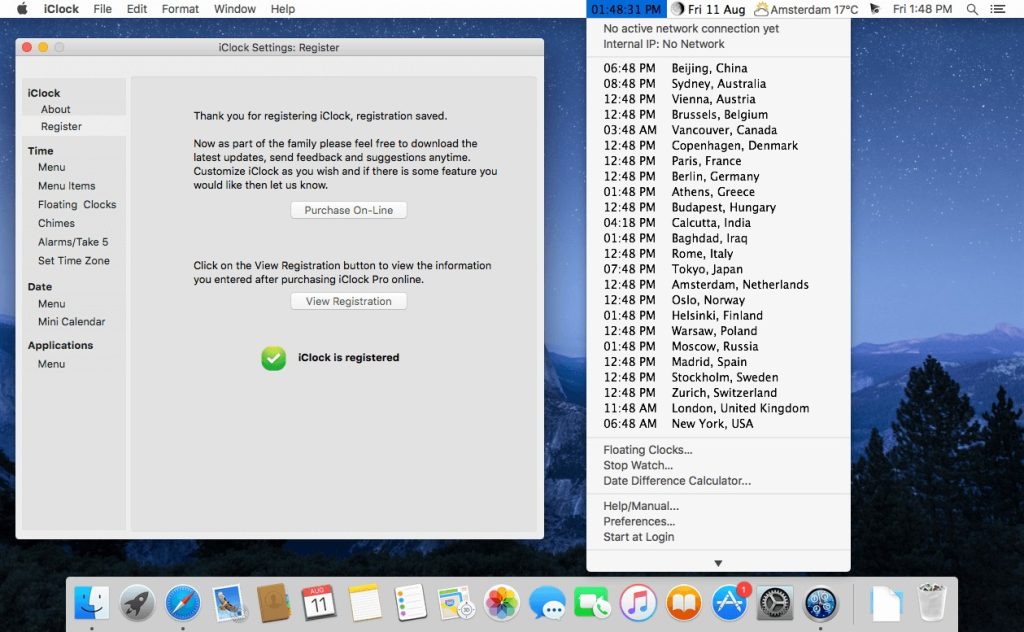Open iTunes from the dock
This screenshot has height=632, width=1024.
tap(637, 603)
